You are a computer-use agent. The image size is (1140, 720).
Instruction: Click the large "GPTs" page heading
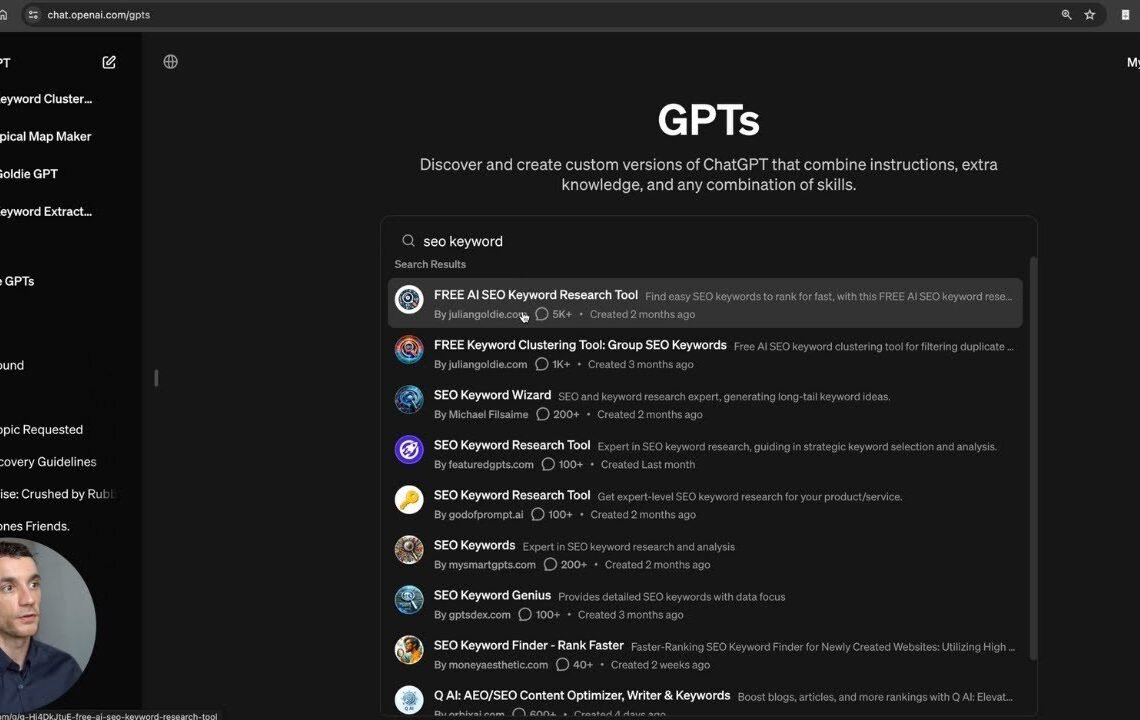point(709,120)
